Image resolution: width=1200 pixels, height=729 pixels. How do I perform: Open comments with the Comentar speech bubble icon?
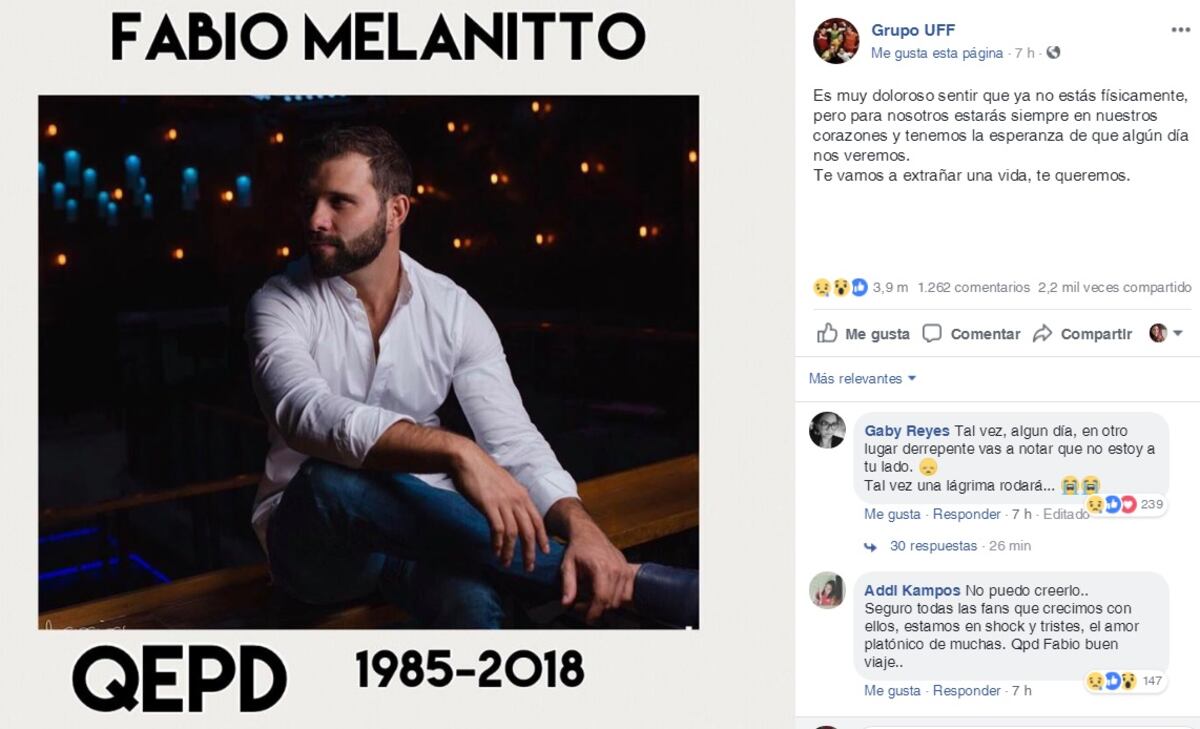click(x=932, y=334)
